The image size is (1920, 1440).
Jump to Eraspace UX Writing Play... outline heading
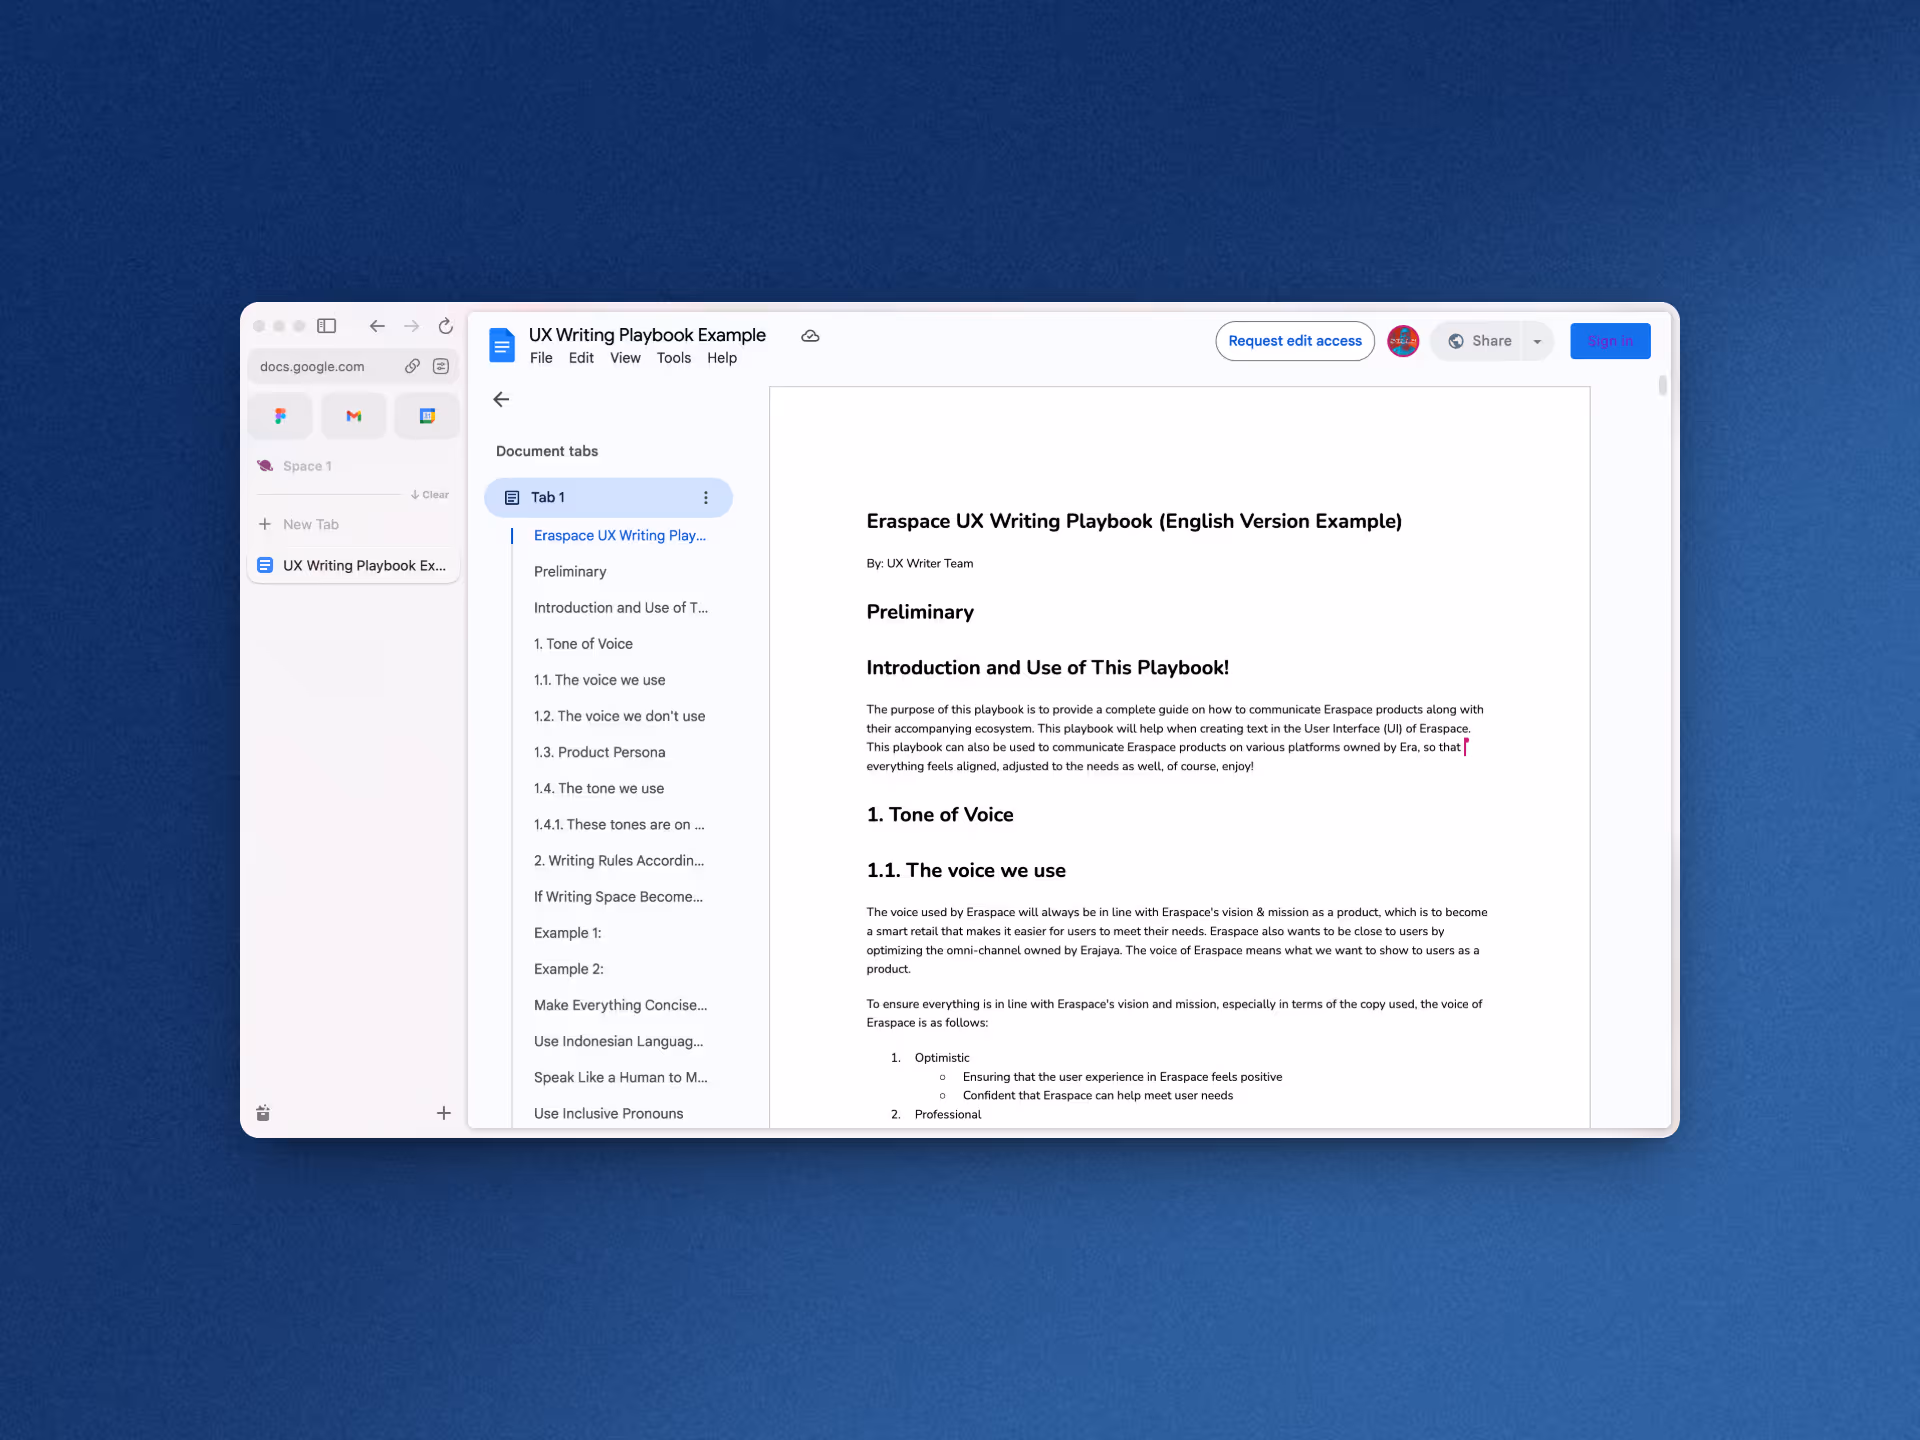coord(620,536)
